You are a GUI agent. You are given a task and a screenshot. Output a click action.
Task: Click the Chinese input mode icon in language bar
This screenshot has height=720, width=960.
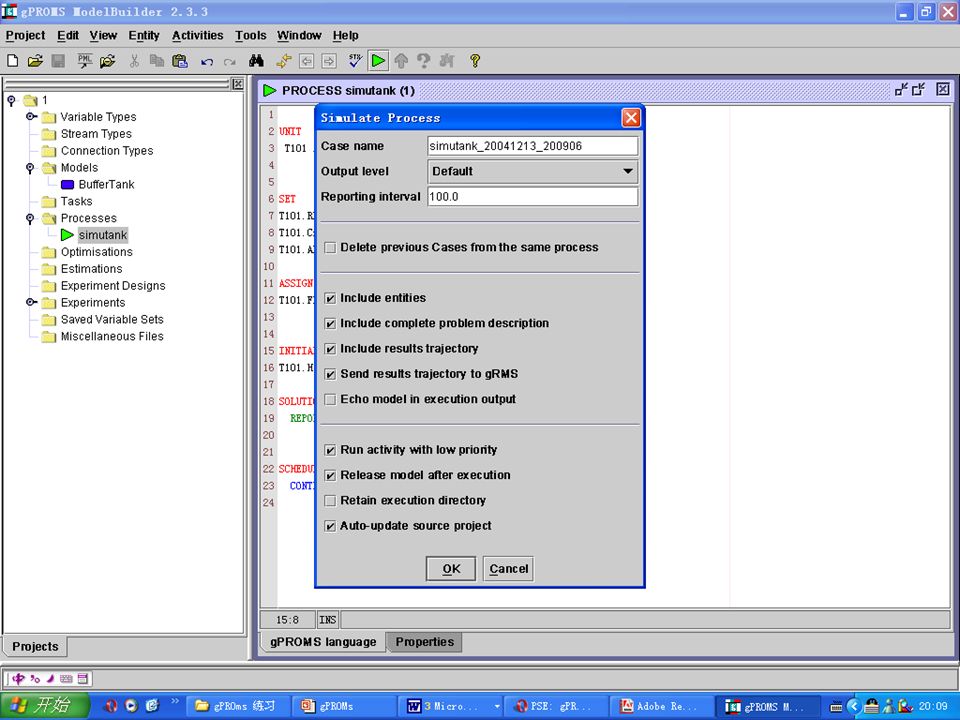pos(18,678)
